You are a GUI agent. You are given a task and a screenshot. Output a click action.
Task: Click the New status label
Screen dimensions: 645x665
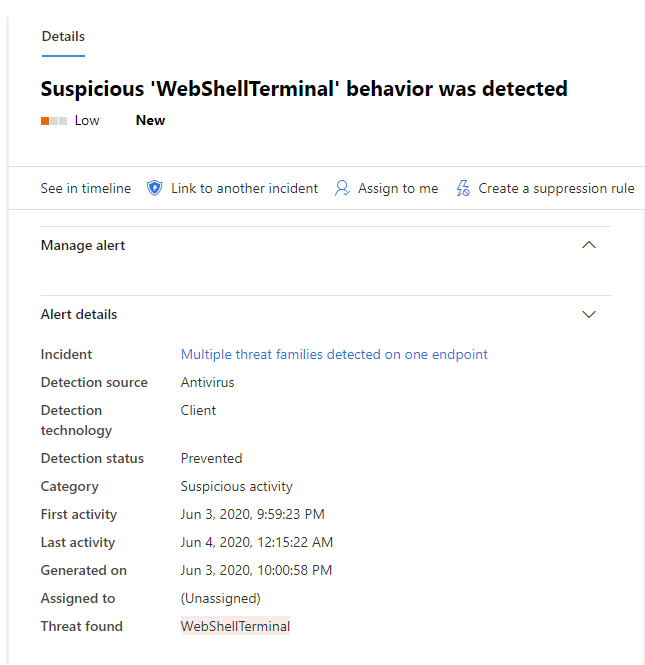coord(150,120)
